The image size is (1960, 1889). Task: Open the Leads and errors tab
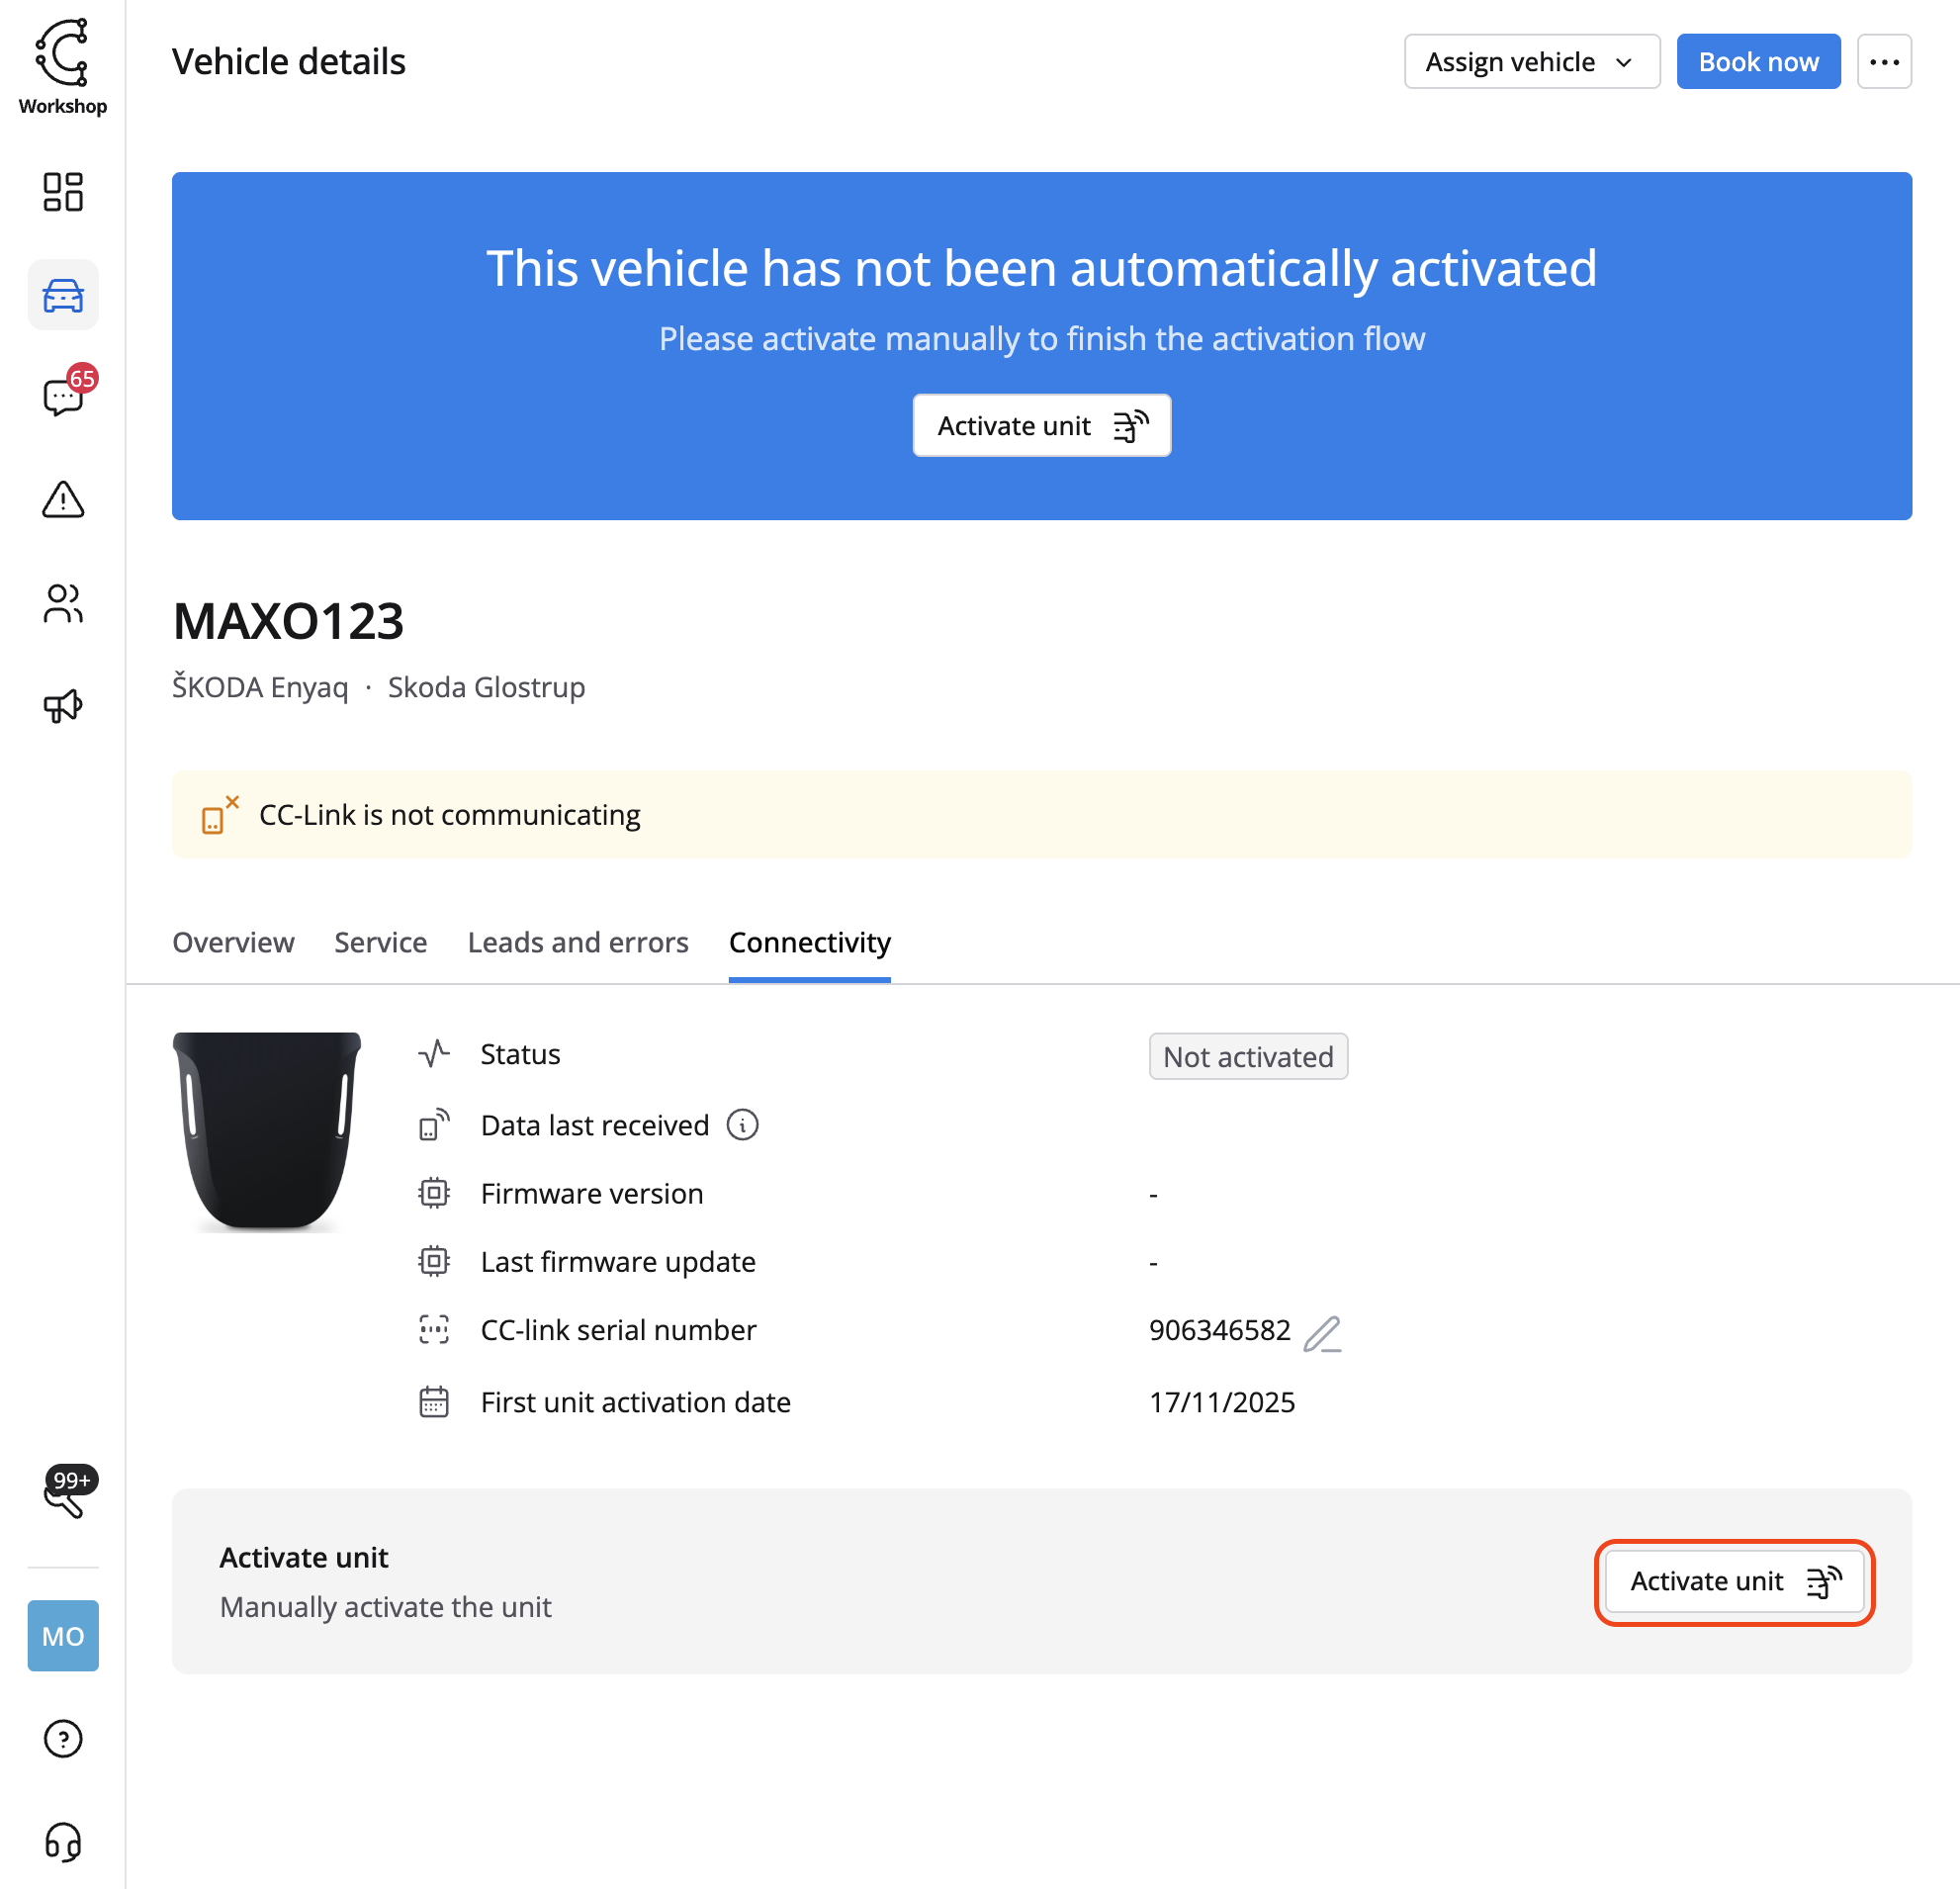(x=578, y=942)
